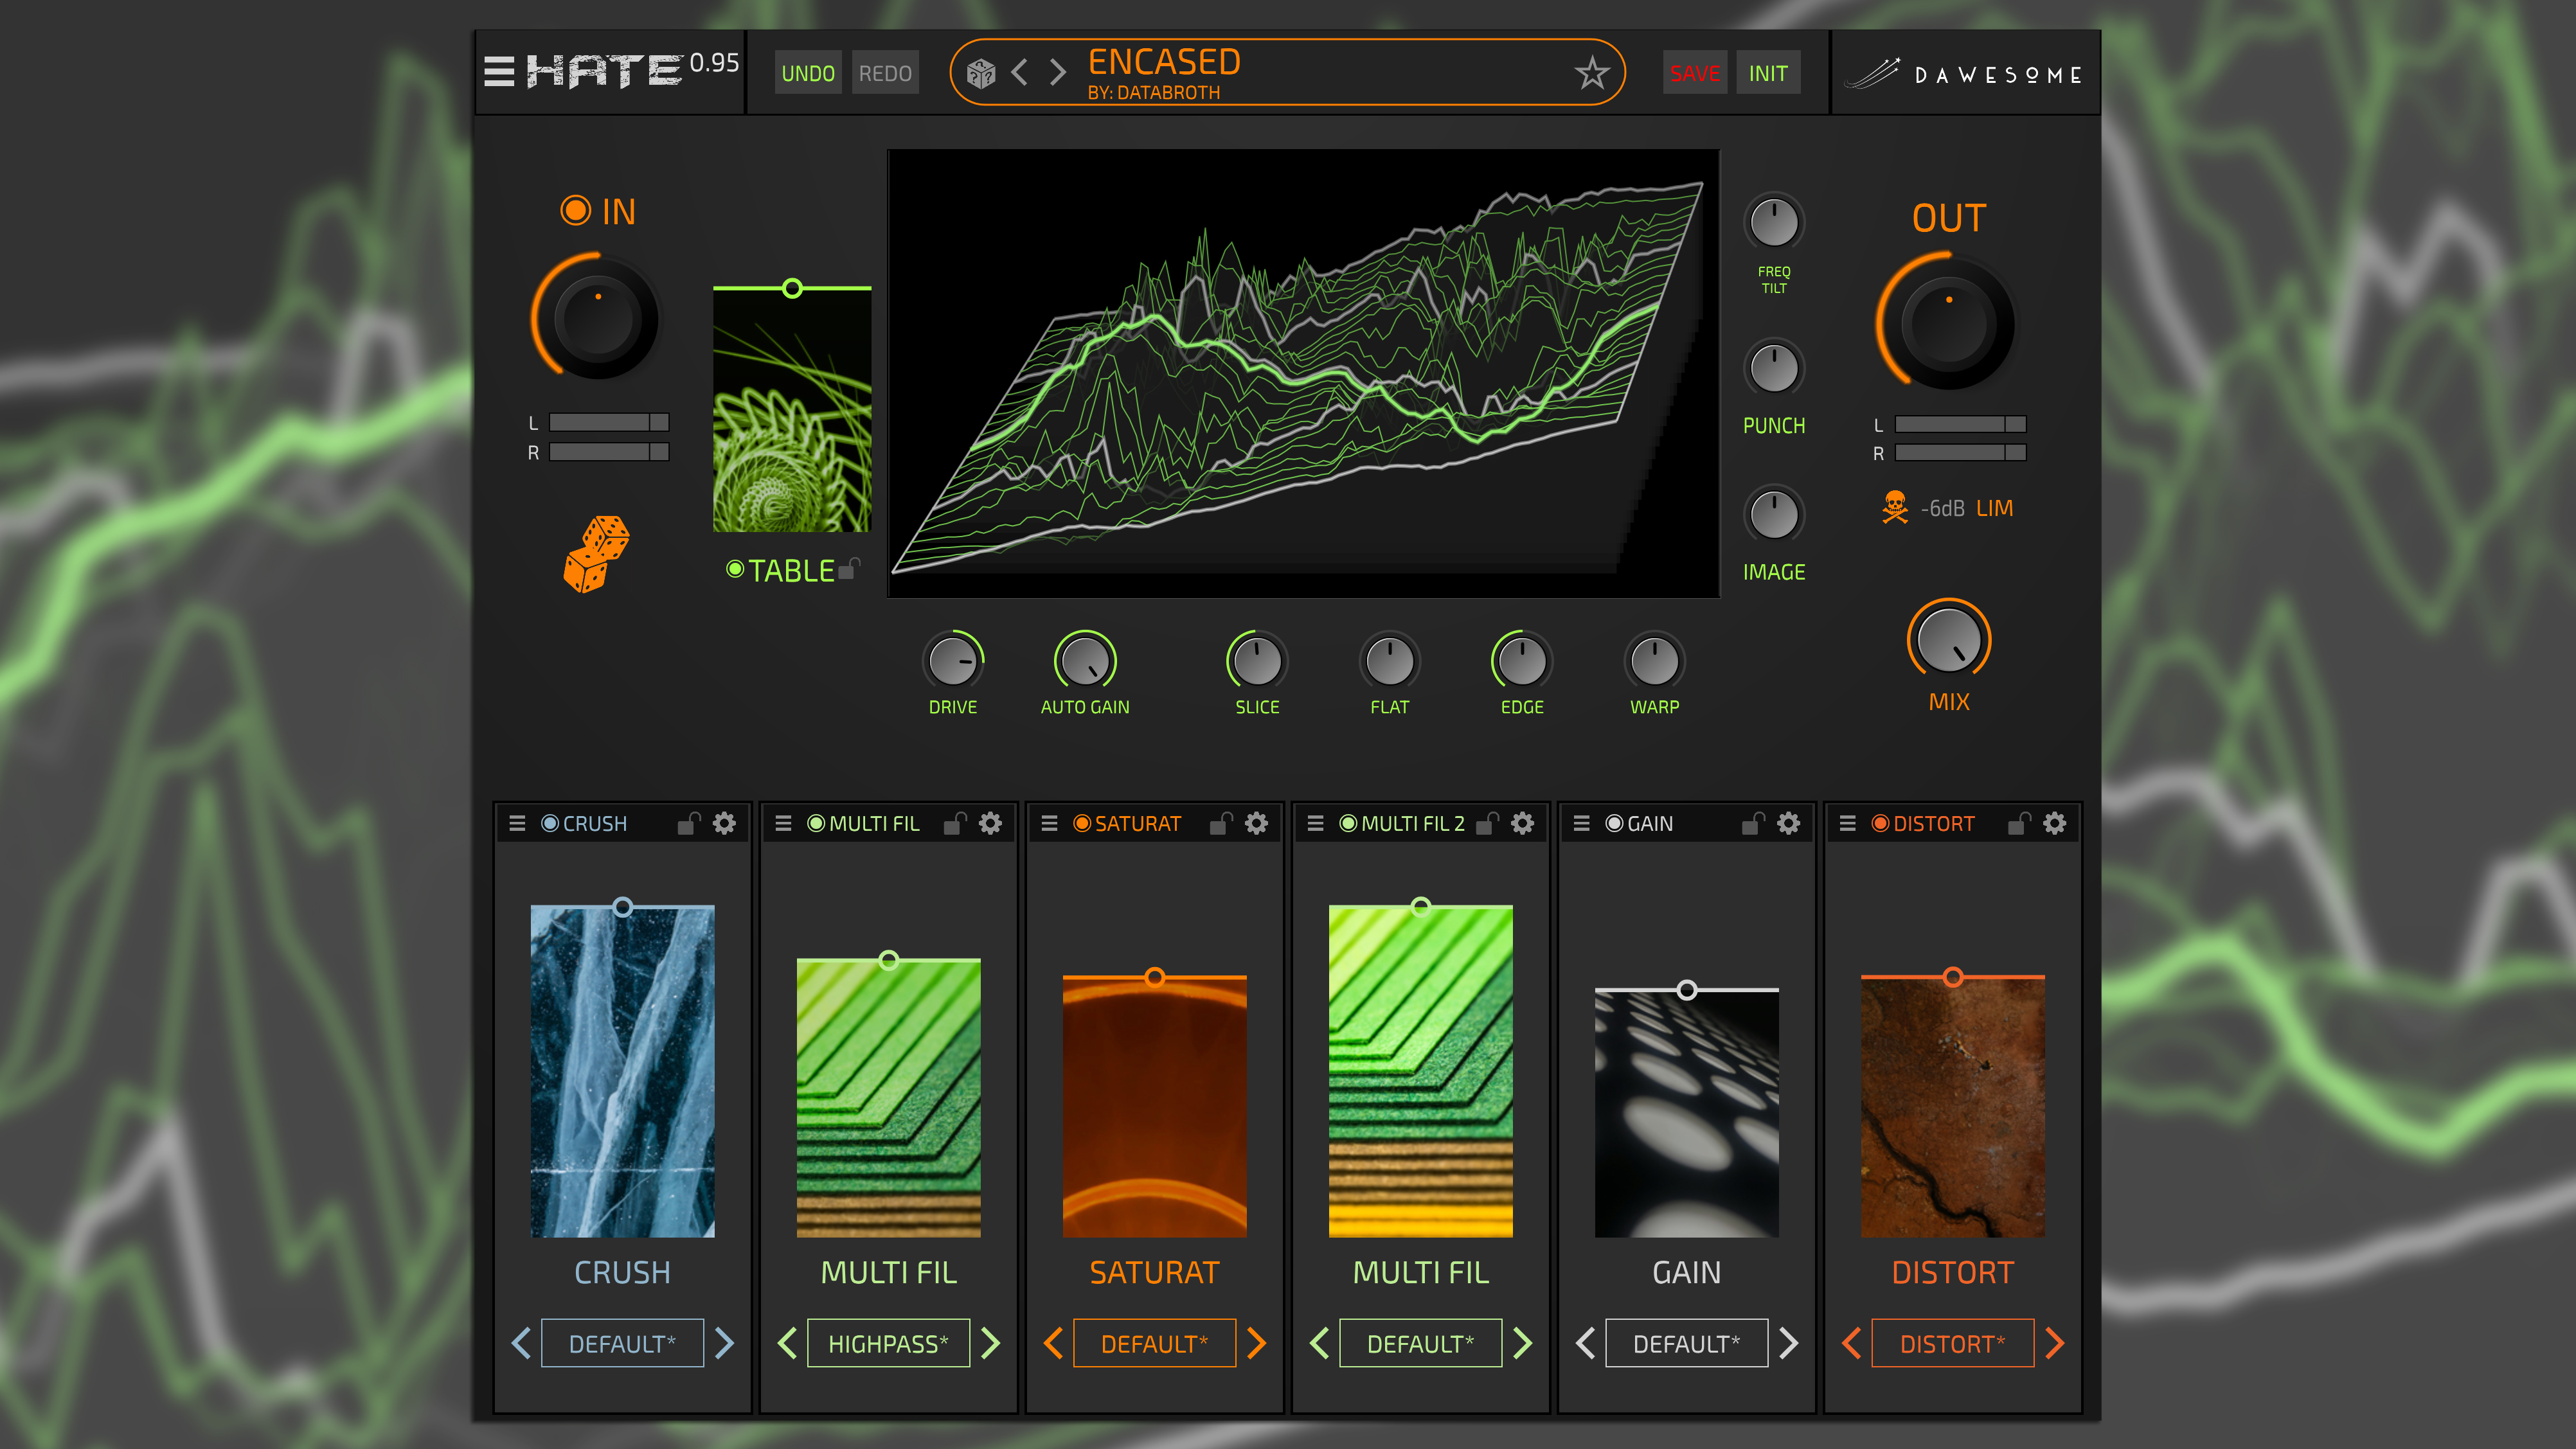The height and width of the screenshot is (1449, 2576).
Task: Open the hamburger menu beside HATE logo
Action: (x=499, y=72)
